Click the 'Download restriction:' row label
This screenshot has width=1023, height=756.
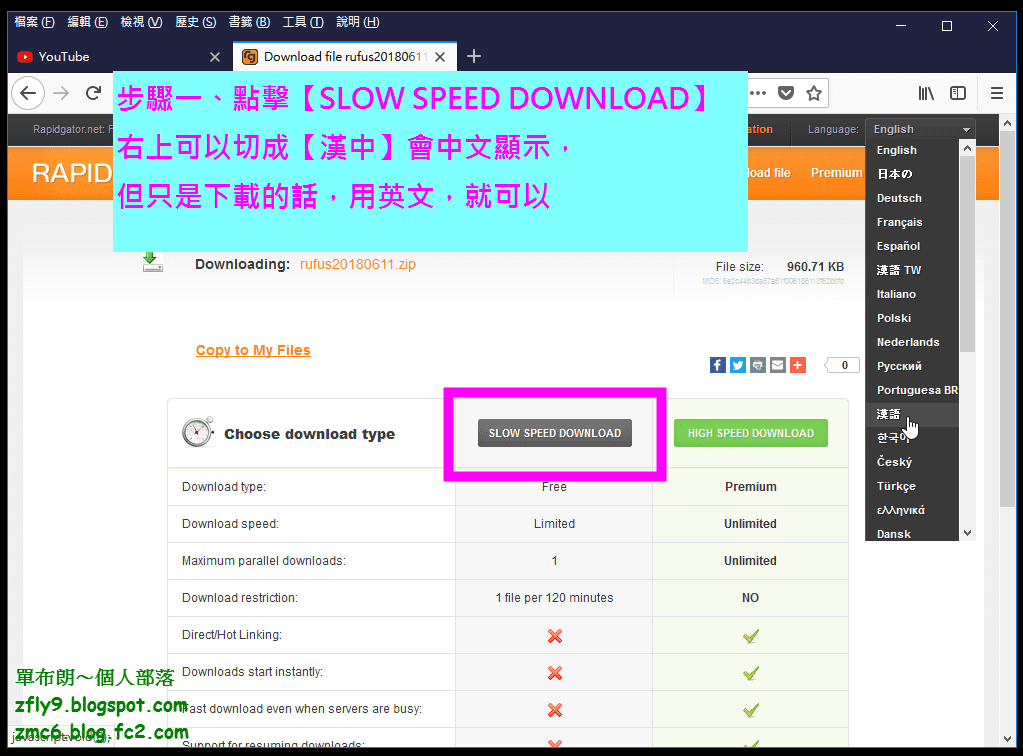pyautogui.click(x=239, y=597)
